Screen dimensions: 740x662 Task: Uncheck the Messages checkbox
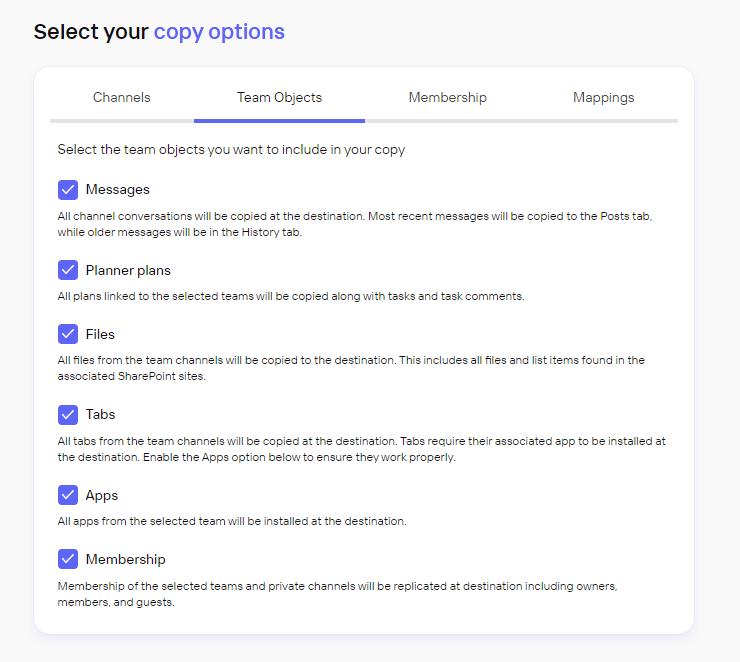tap(68, 190)
